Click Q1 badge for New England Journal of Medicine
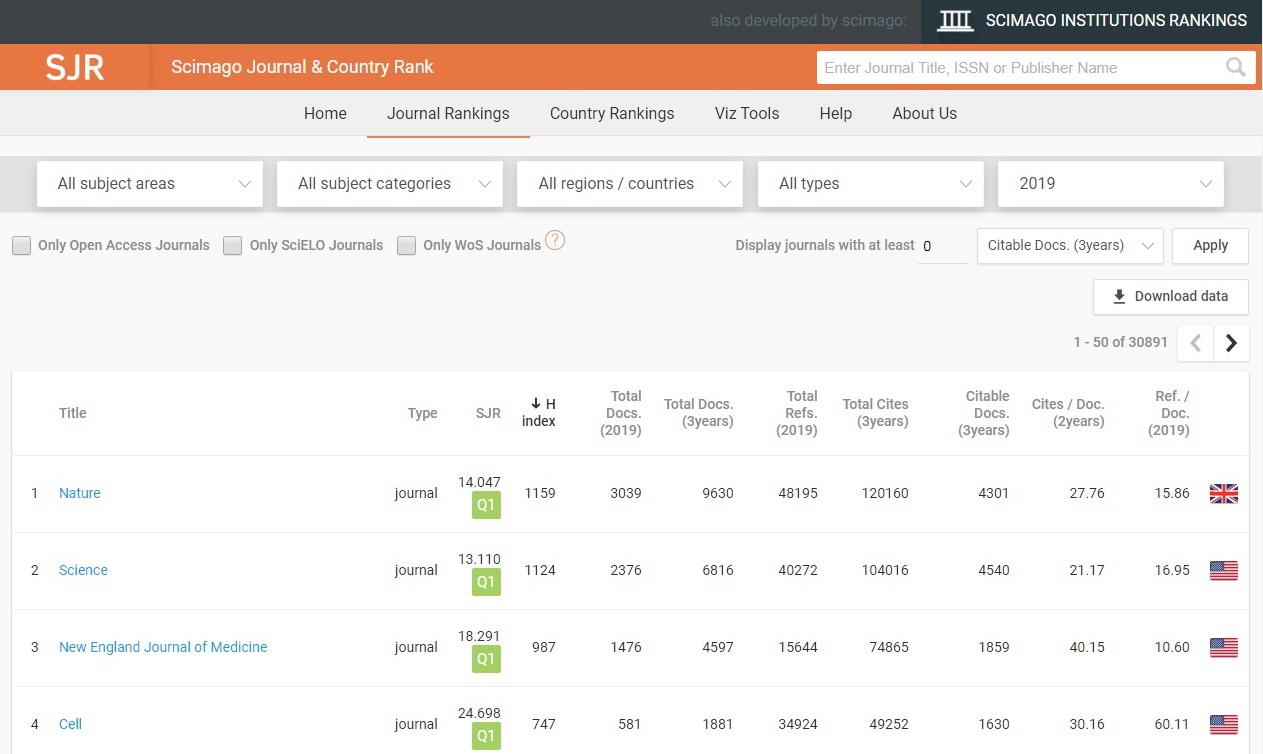The width and height of the screenshot is (1263, 754). [x=486, y=659]
